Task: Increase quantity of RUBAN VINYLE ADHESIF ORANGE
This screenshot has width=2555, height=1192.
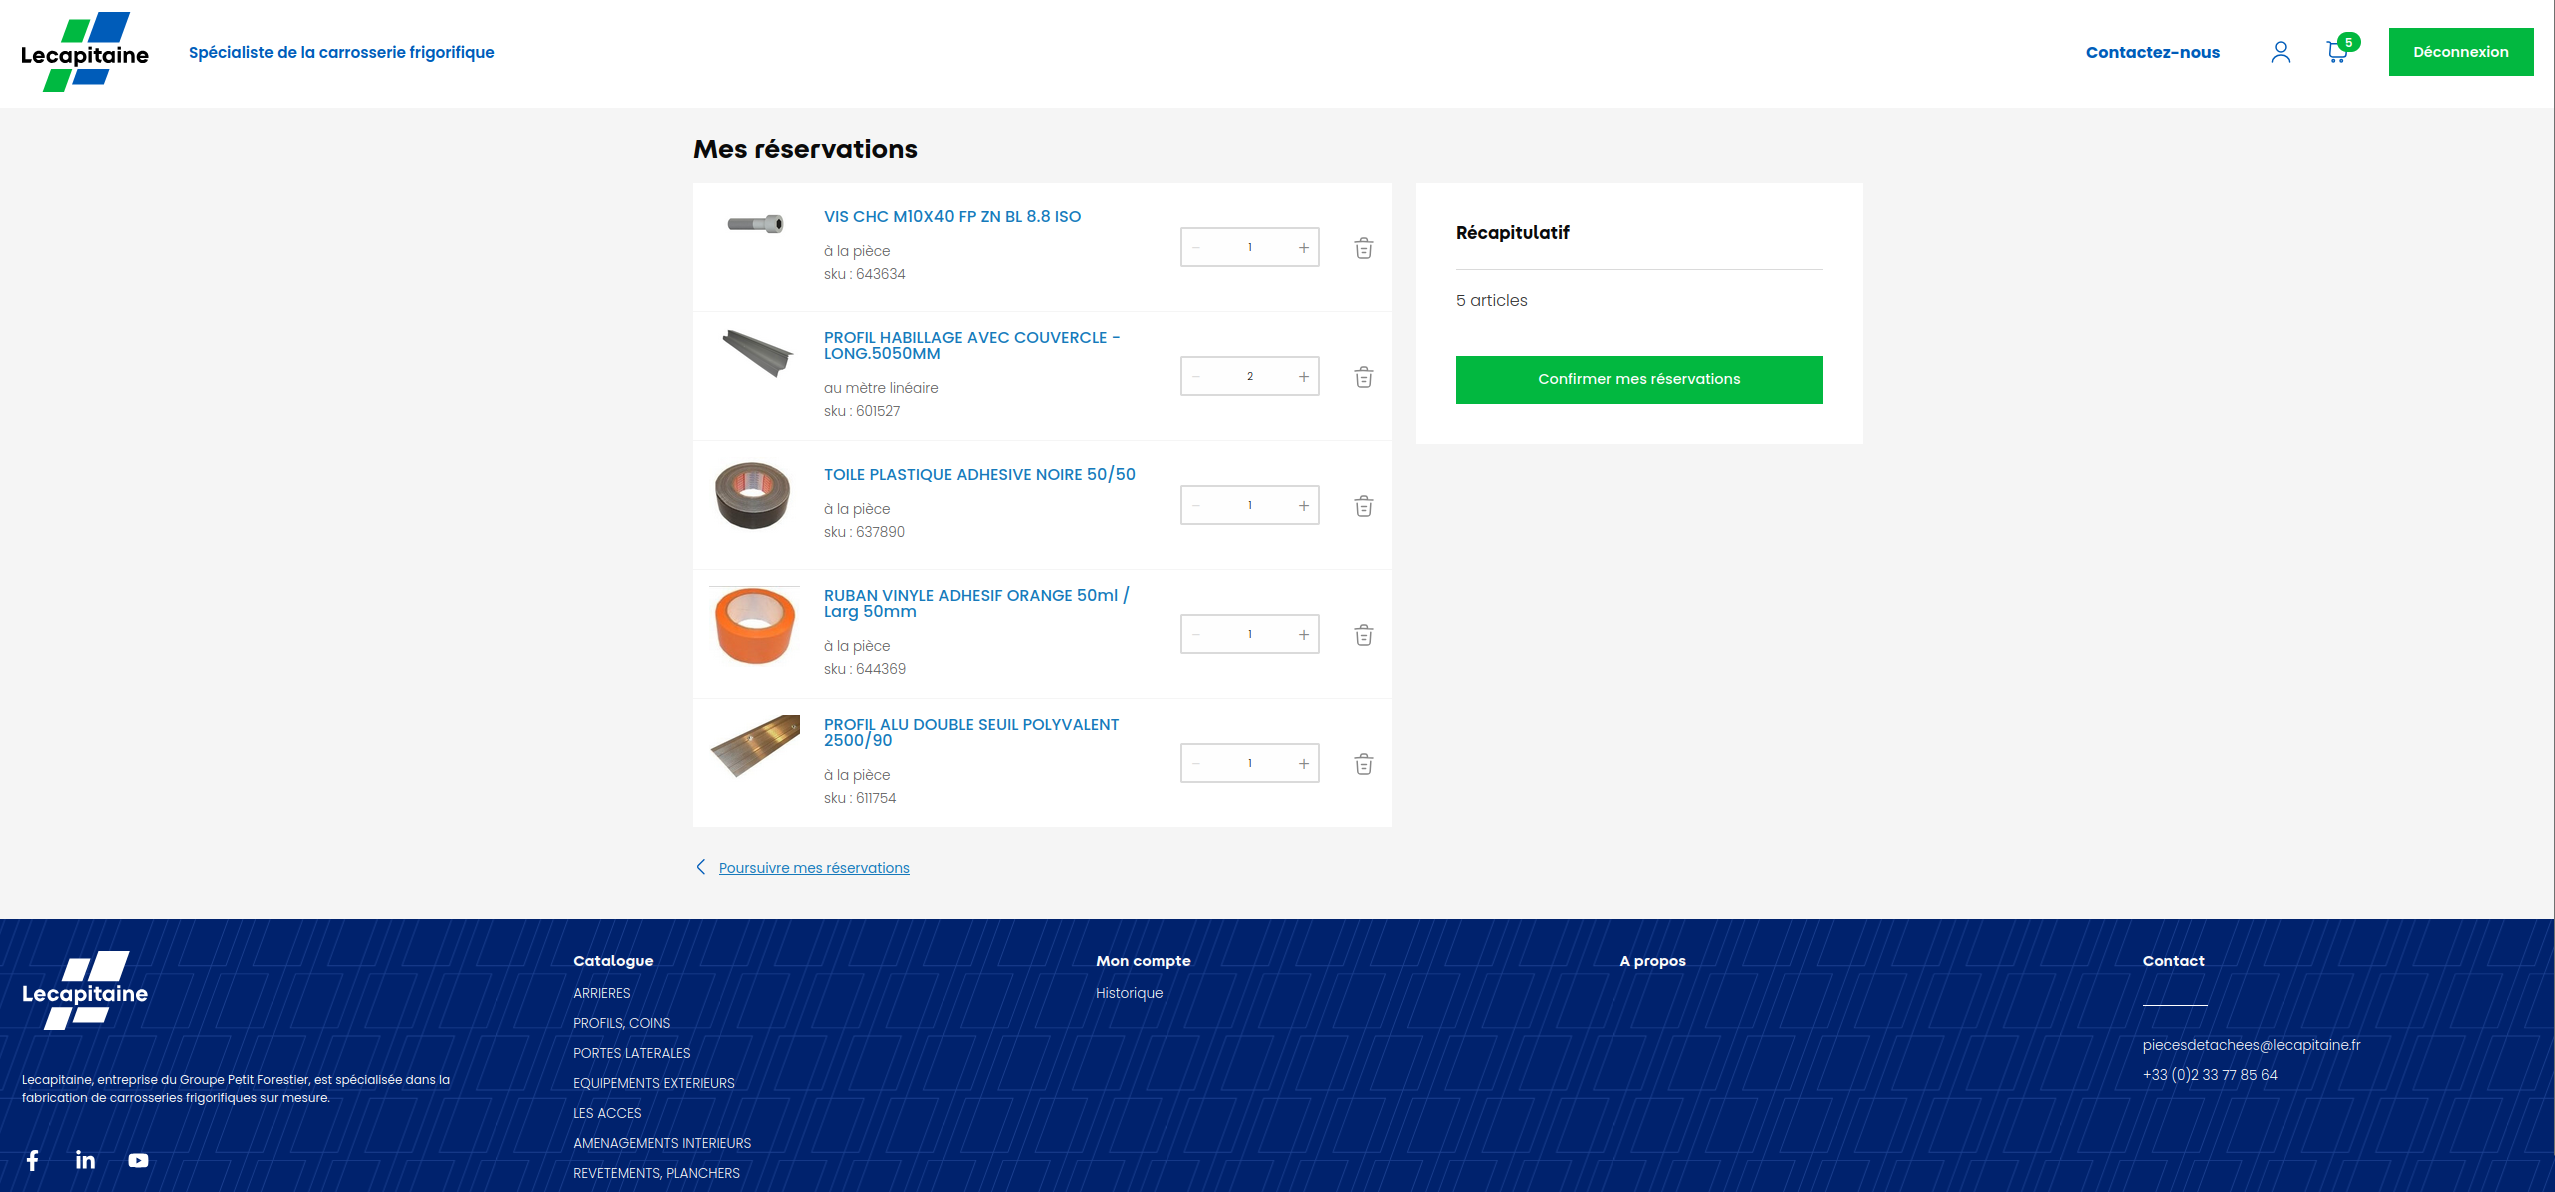Action: (1303, 635)
